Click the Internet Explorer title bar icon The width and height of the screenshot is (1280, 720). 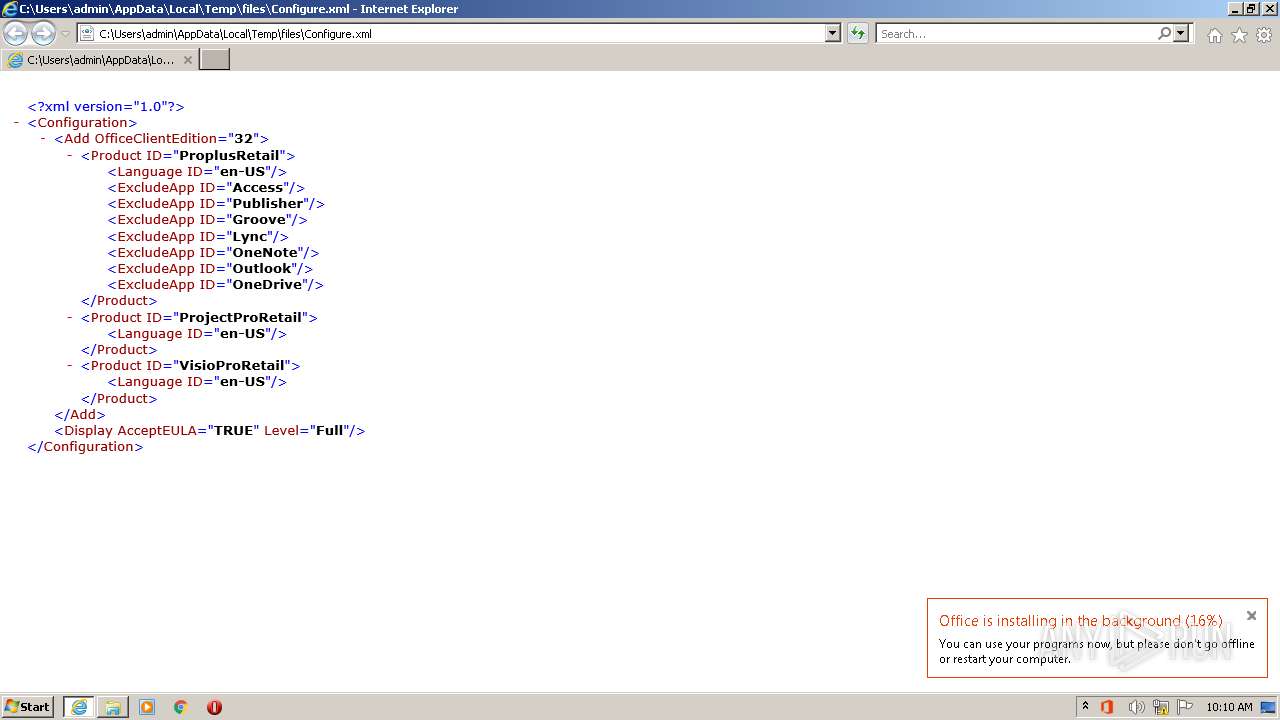(x=9, y=8)
